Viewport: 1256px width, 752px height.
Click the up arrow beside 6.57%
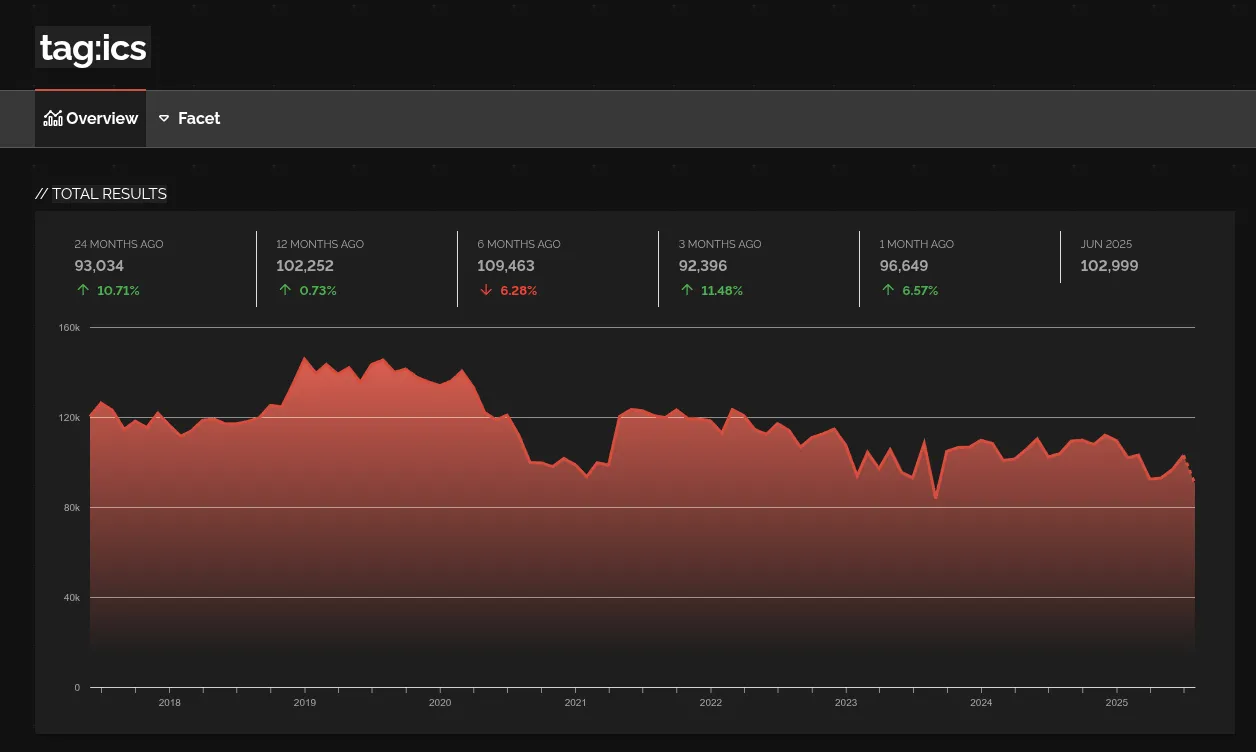(x=888, y=291)
